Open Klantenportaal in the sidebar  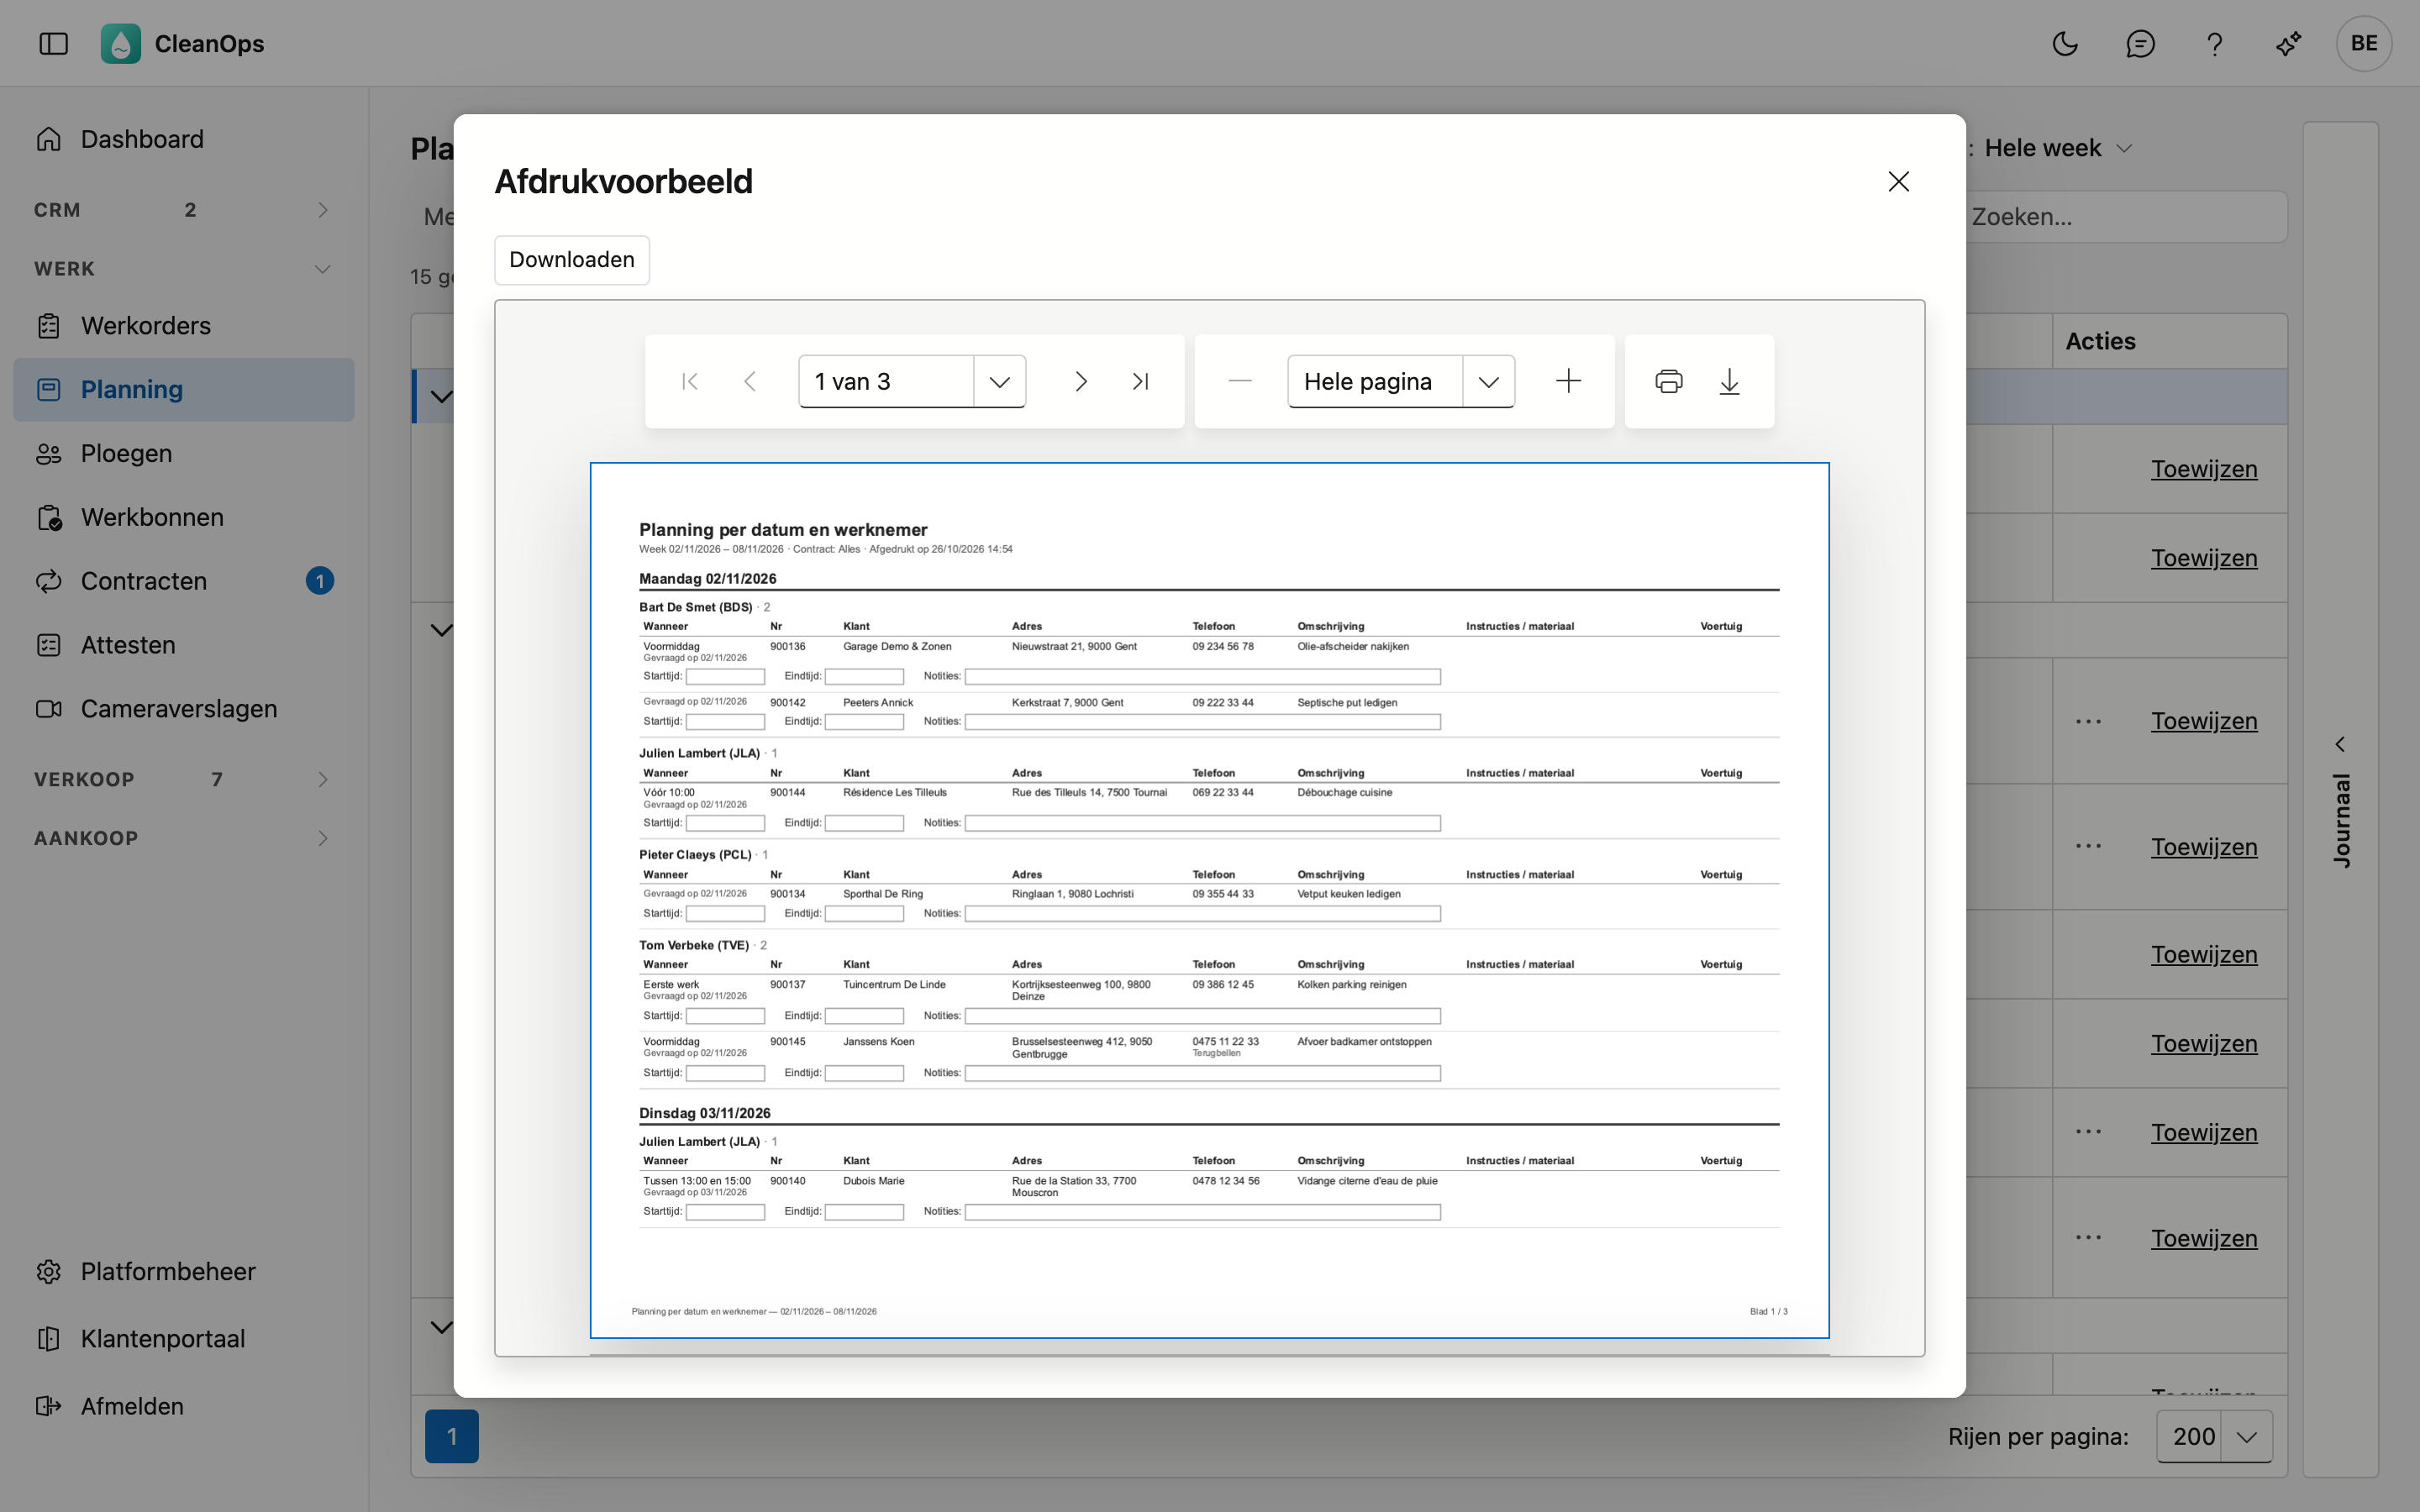click(x=183, y=1338)
